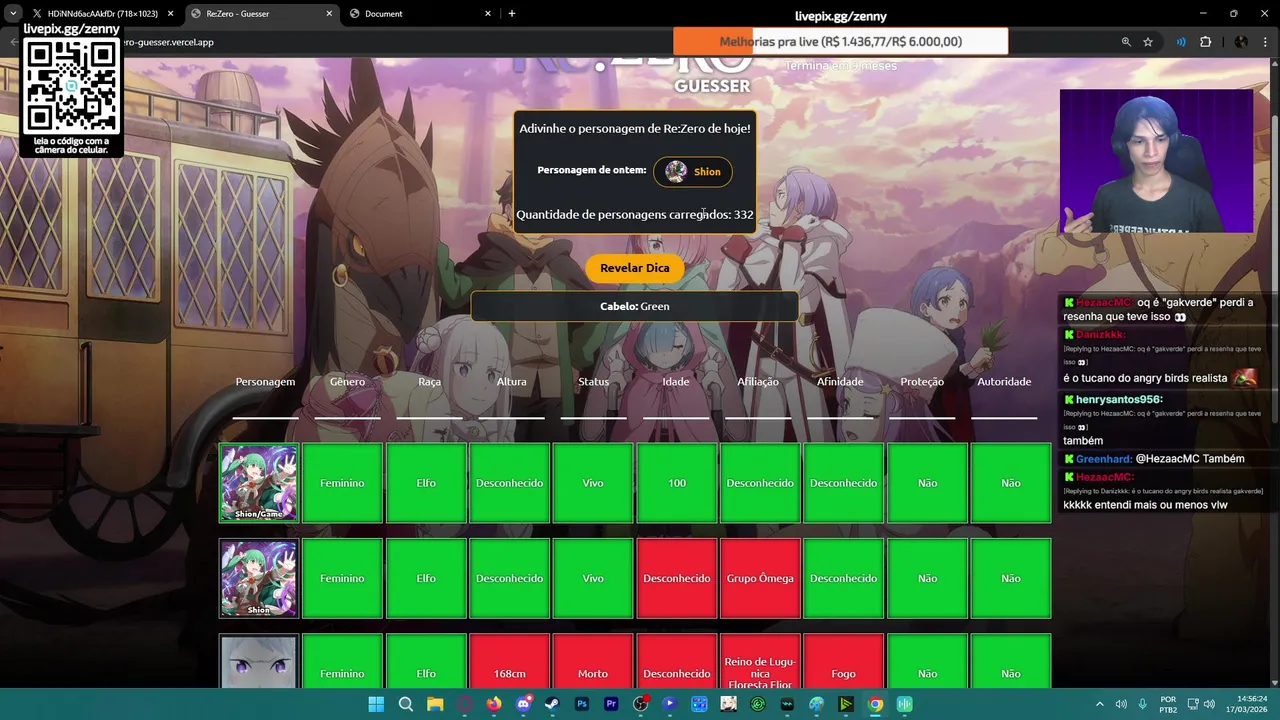Close the Document tab

pyautogui.click(x=488, y=14)
